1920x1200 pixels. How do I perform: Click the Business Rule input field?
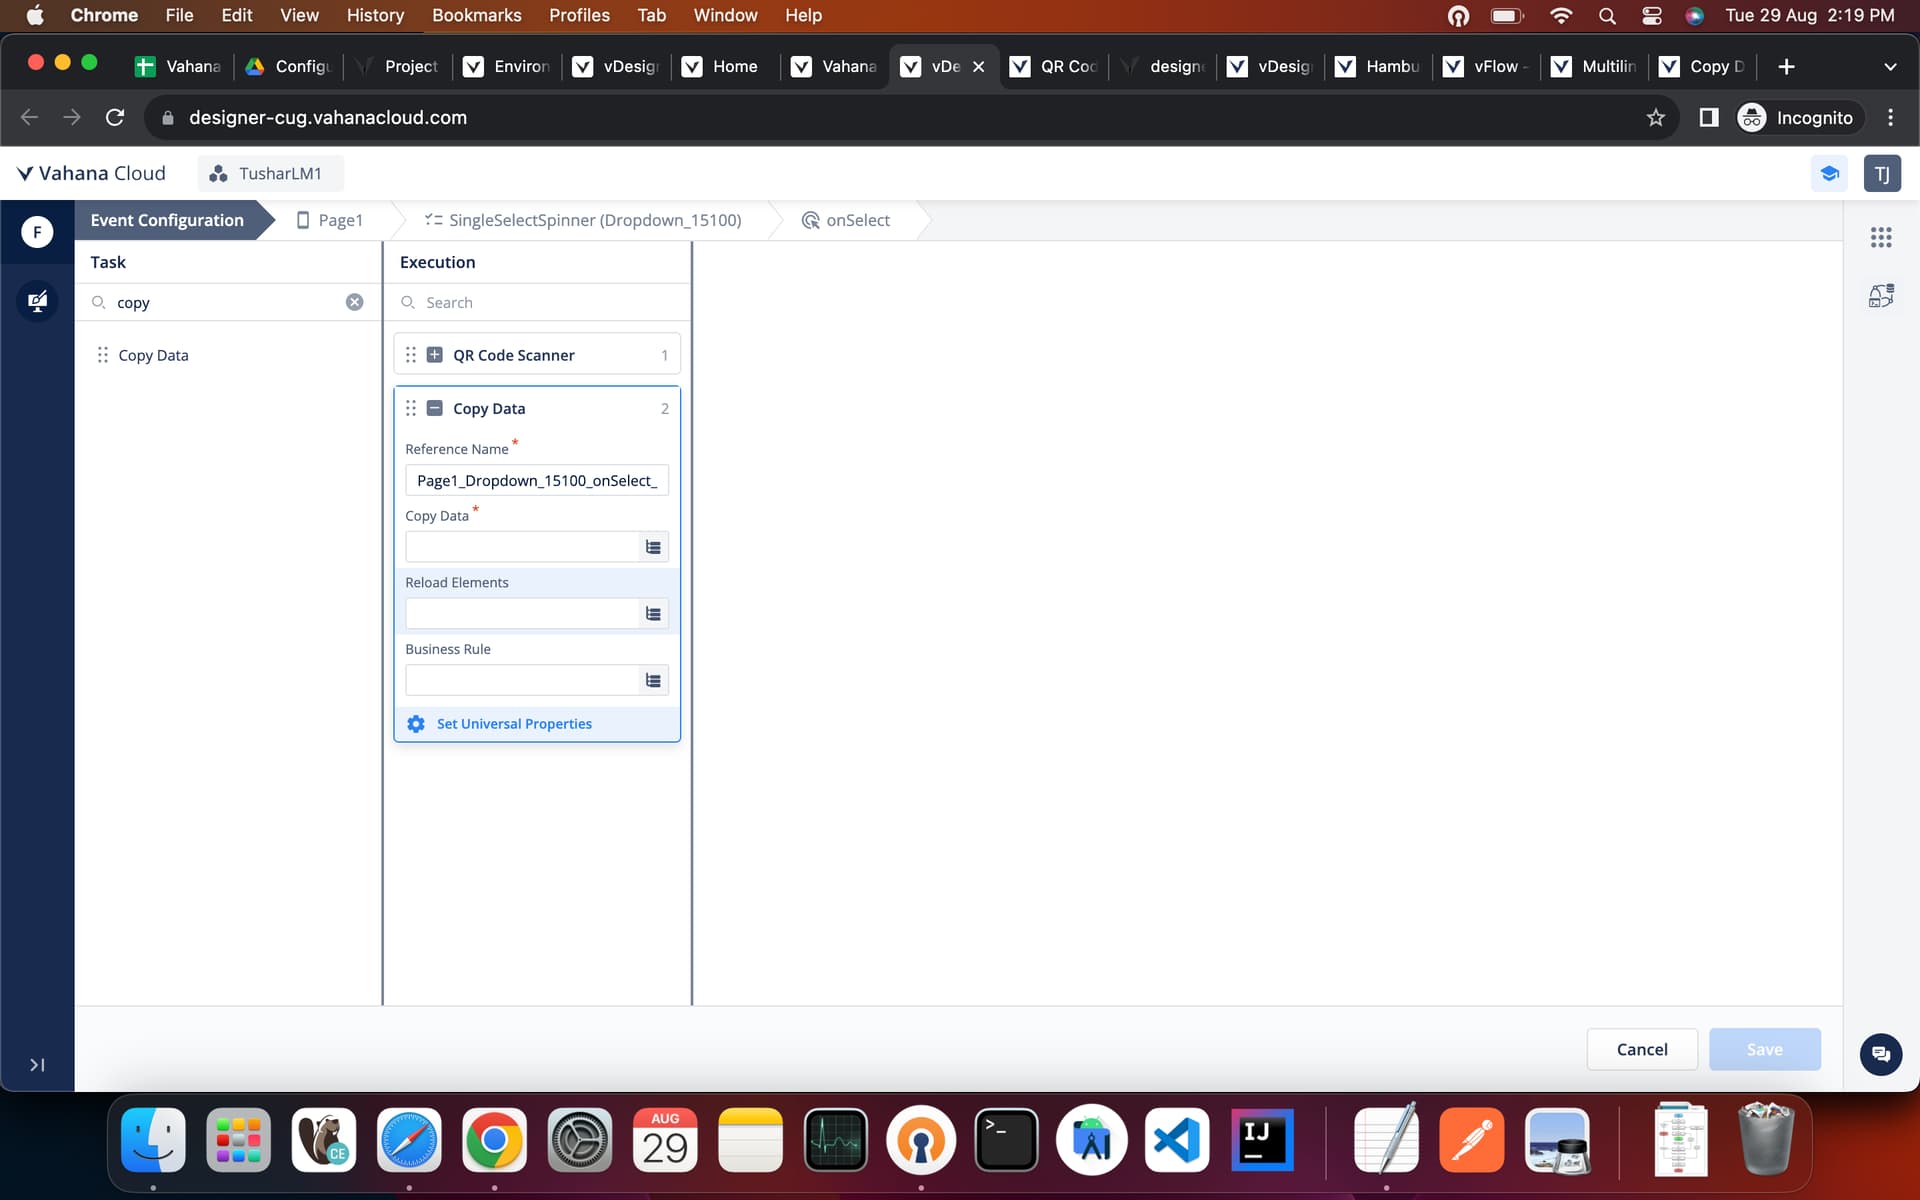[x=522, y=681]
